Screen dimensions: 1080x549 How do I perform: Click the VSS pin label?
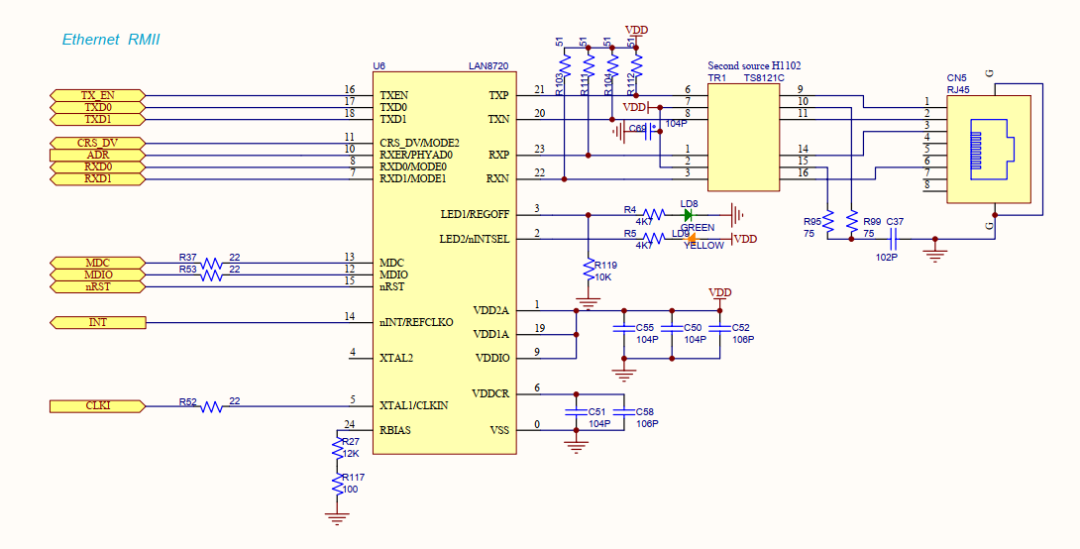point(499,430)
